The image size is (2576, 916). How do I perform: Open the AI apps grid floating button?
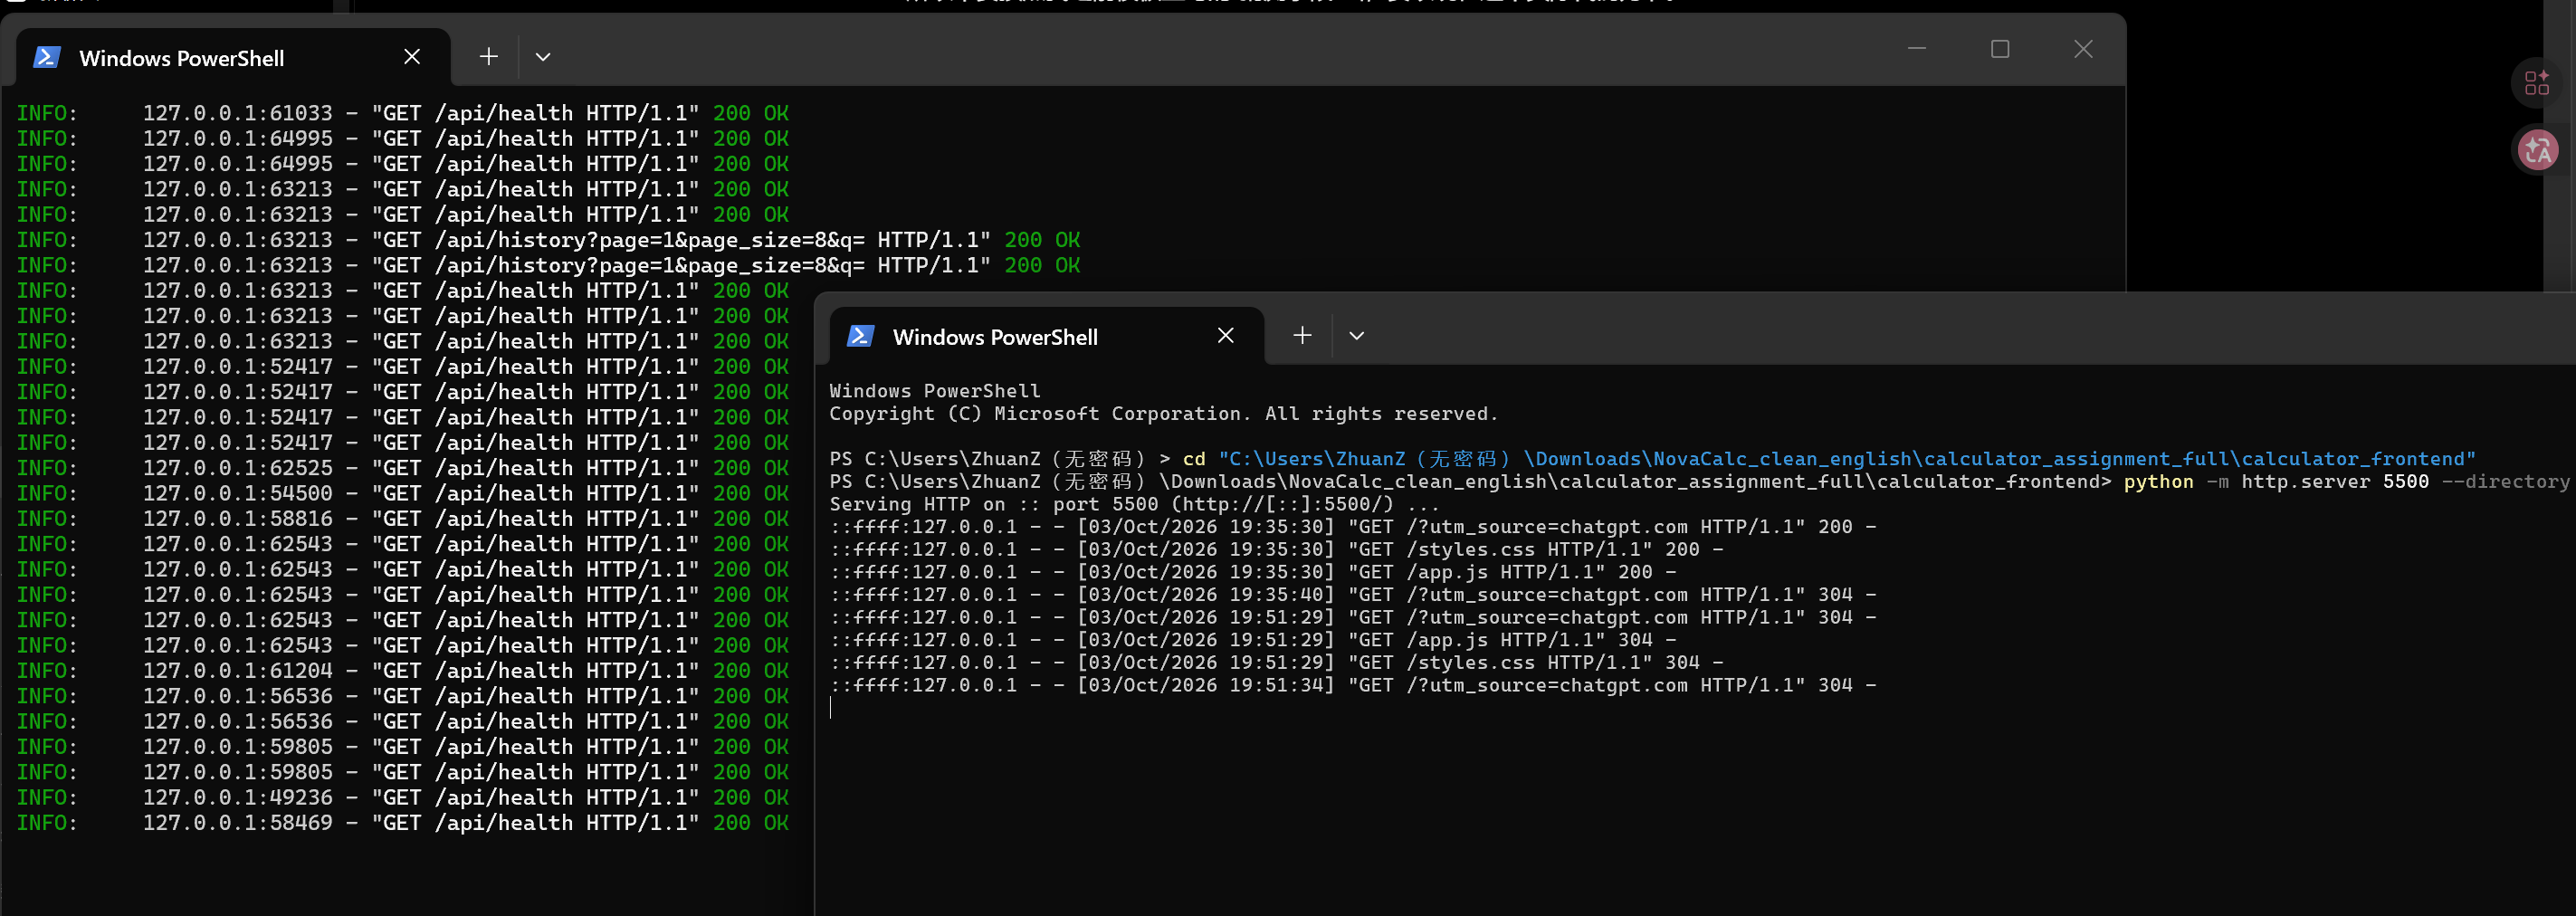click(2537, 83)
